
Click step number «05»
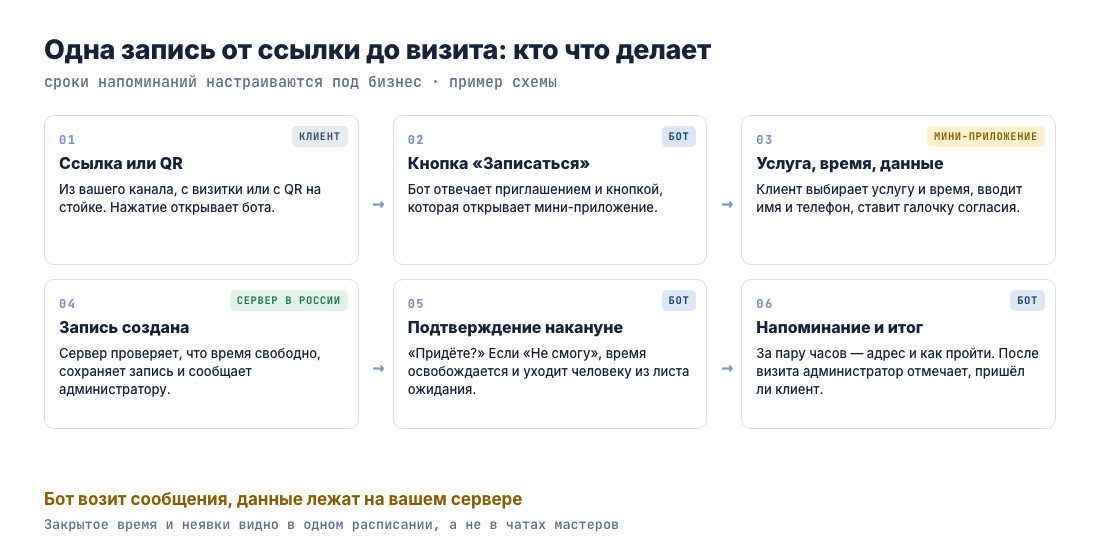click(x=416, y=304)
